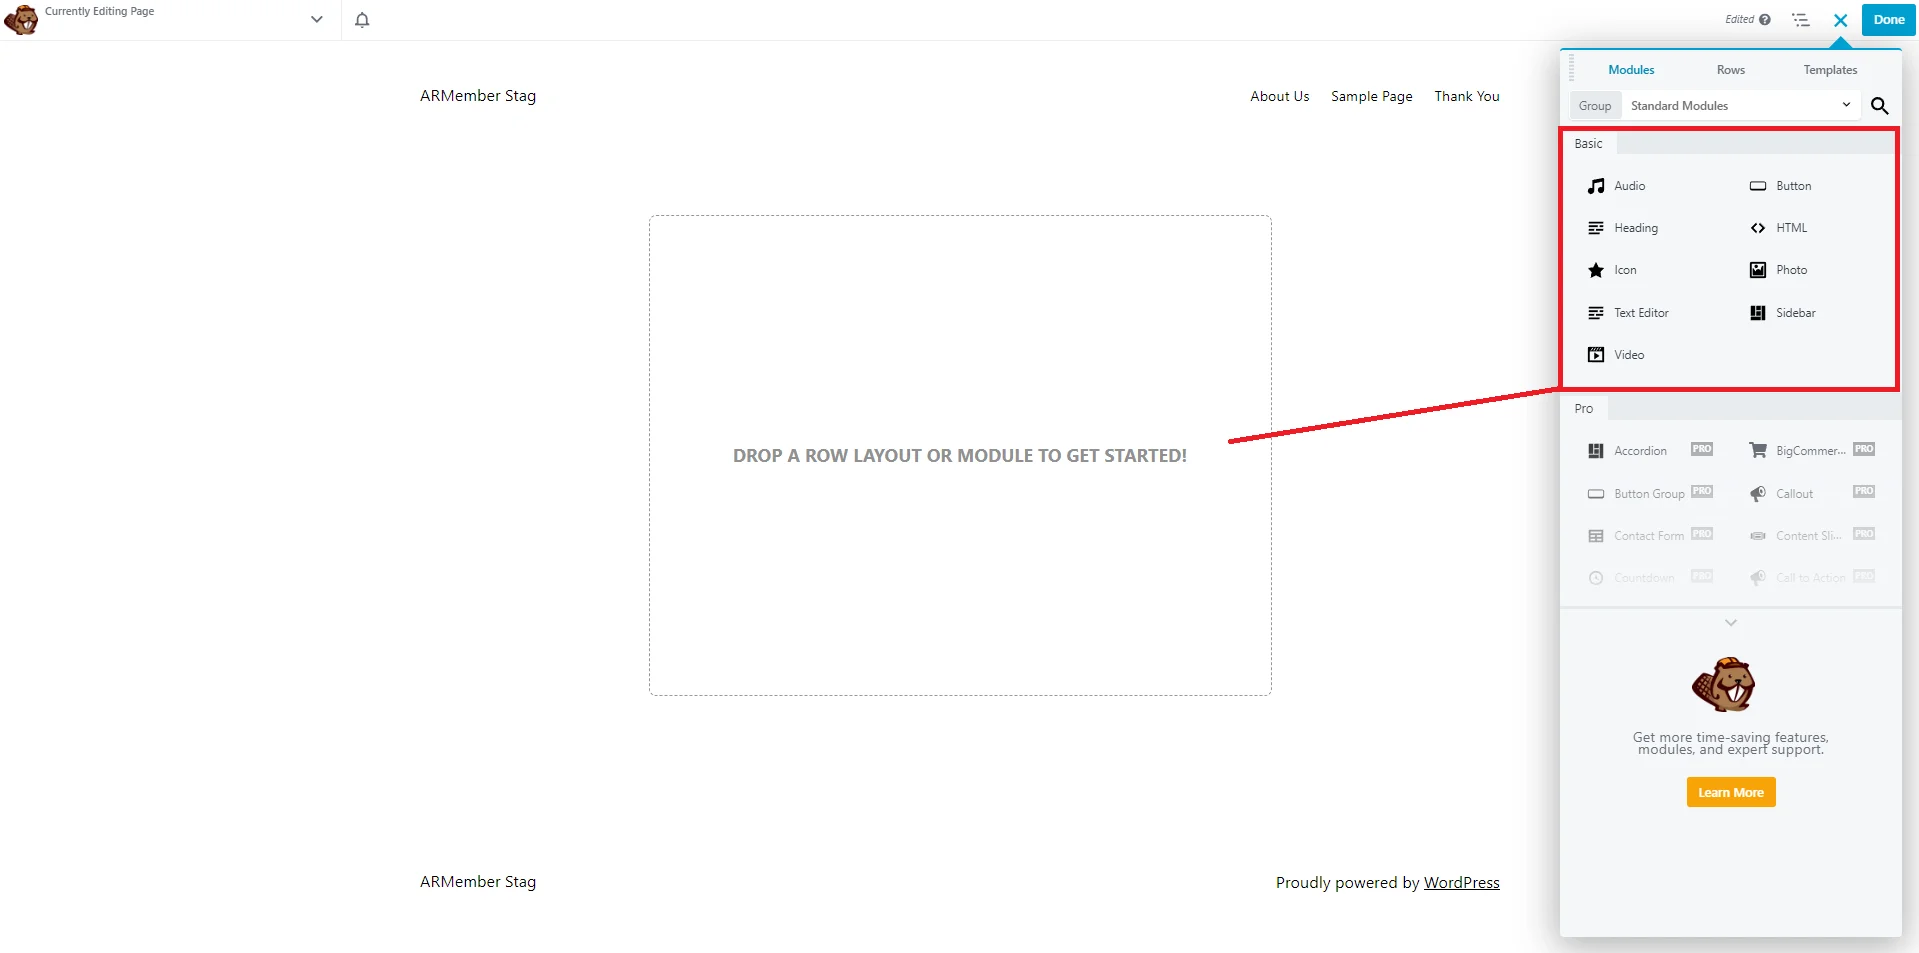The height and width of the screenshot is (953, 1919).
Task: Select the Video module icon
Action: 1596,355
